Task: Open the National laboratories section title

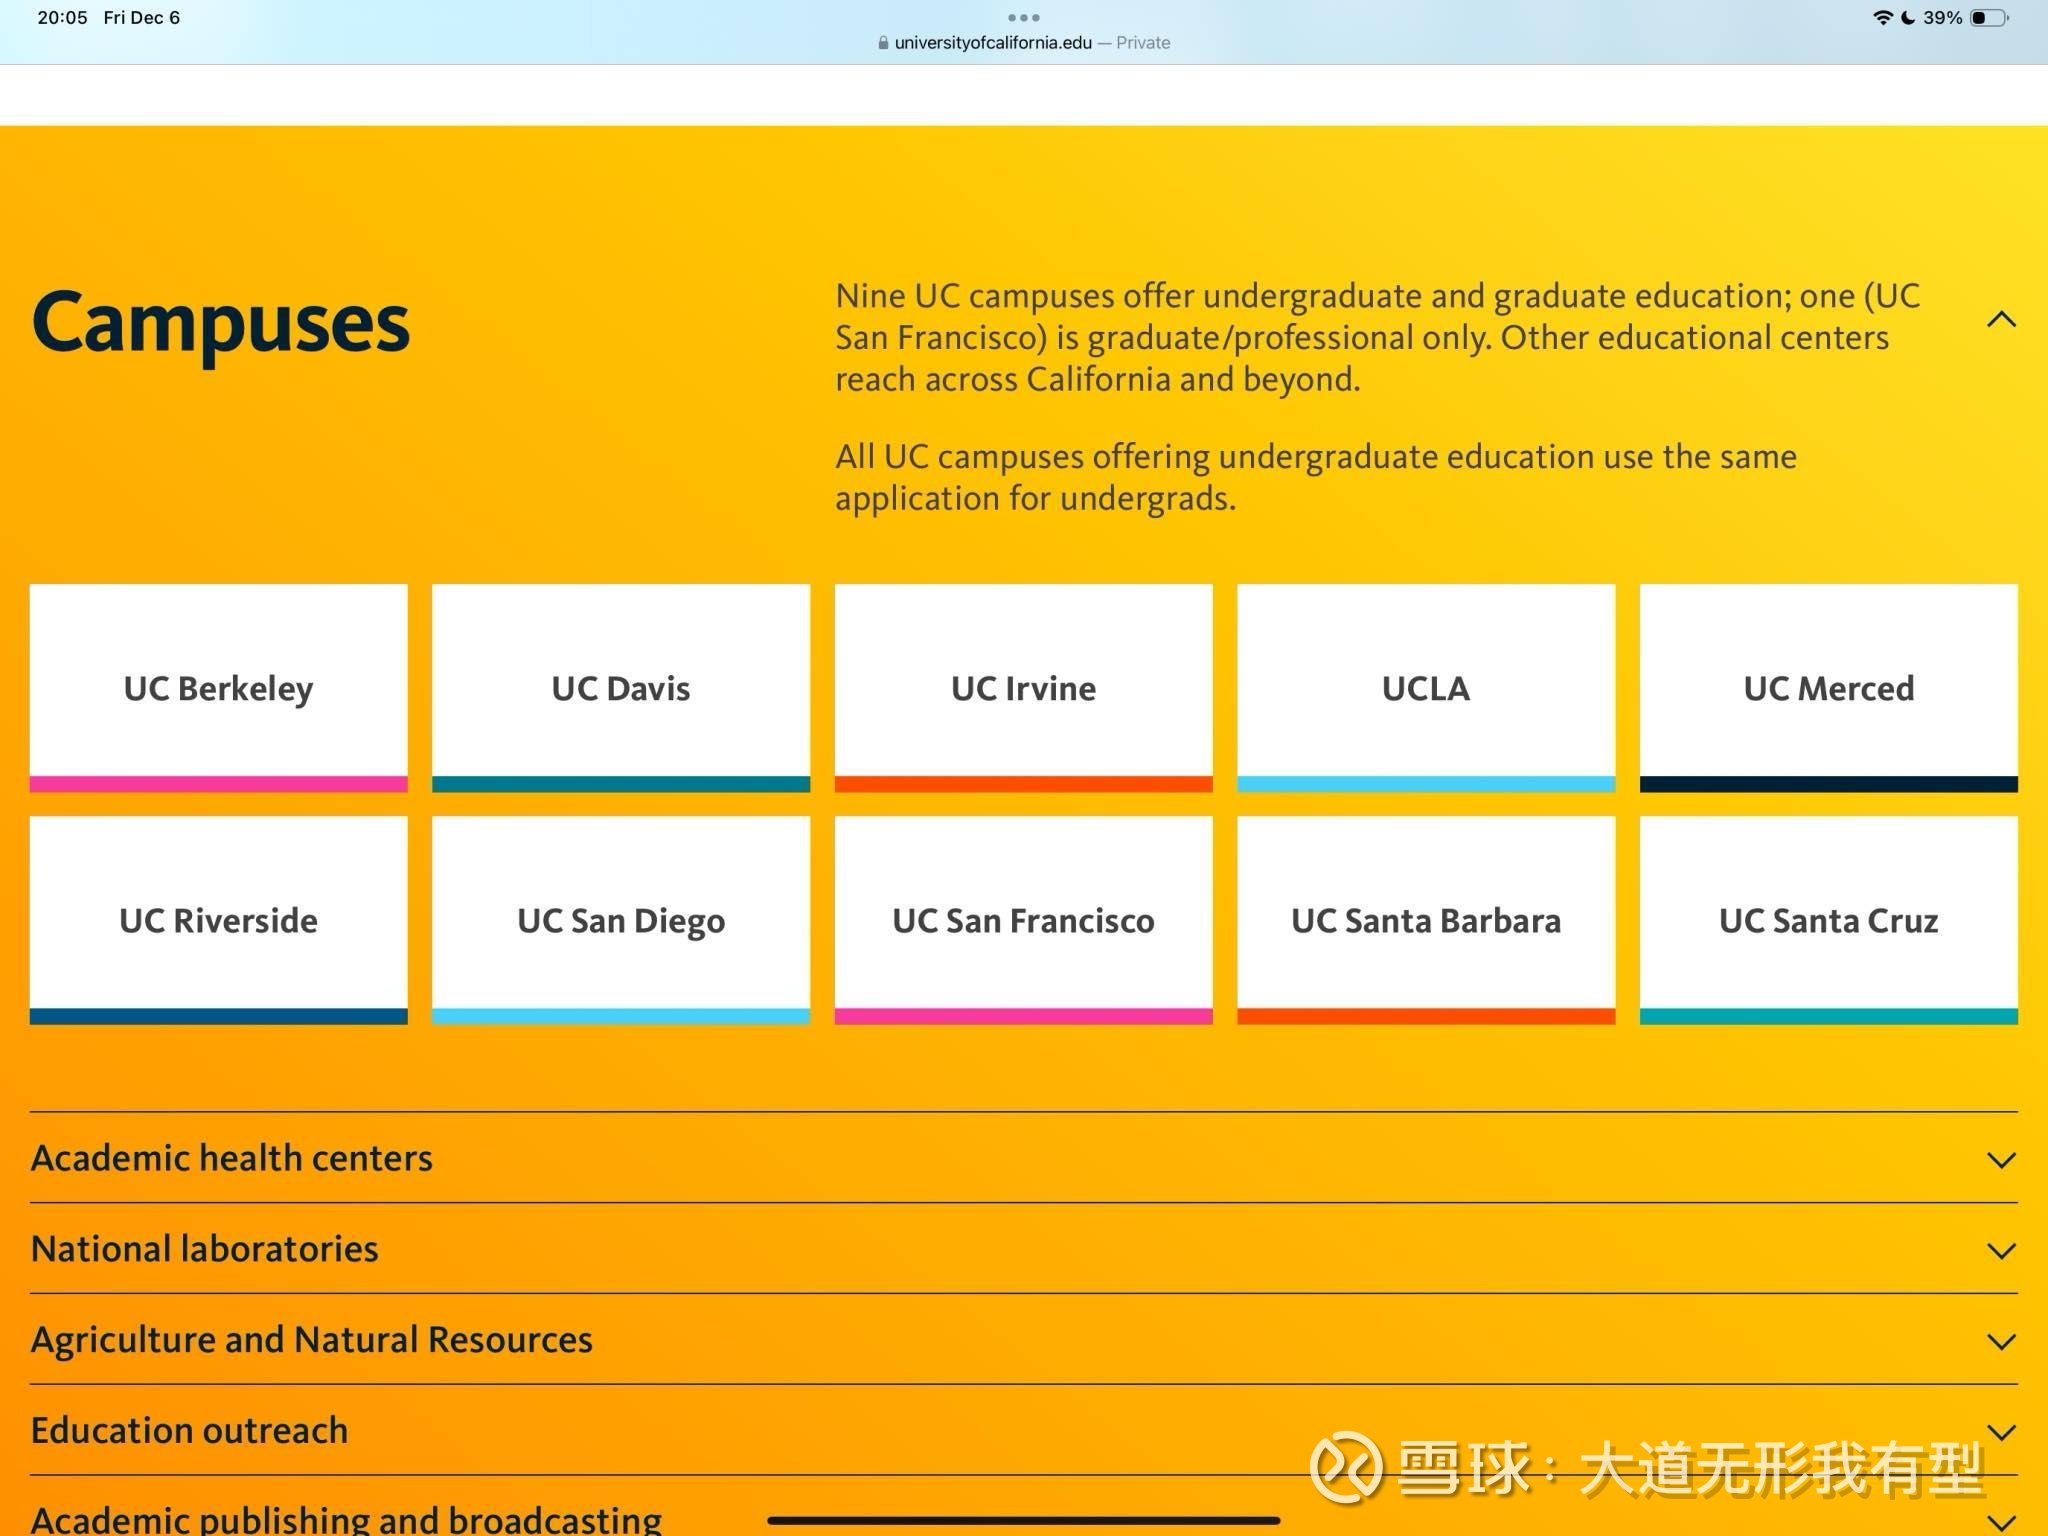Action: point(205,1249)
